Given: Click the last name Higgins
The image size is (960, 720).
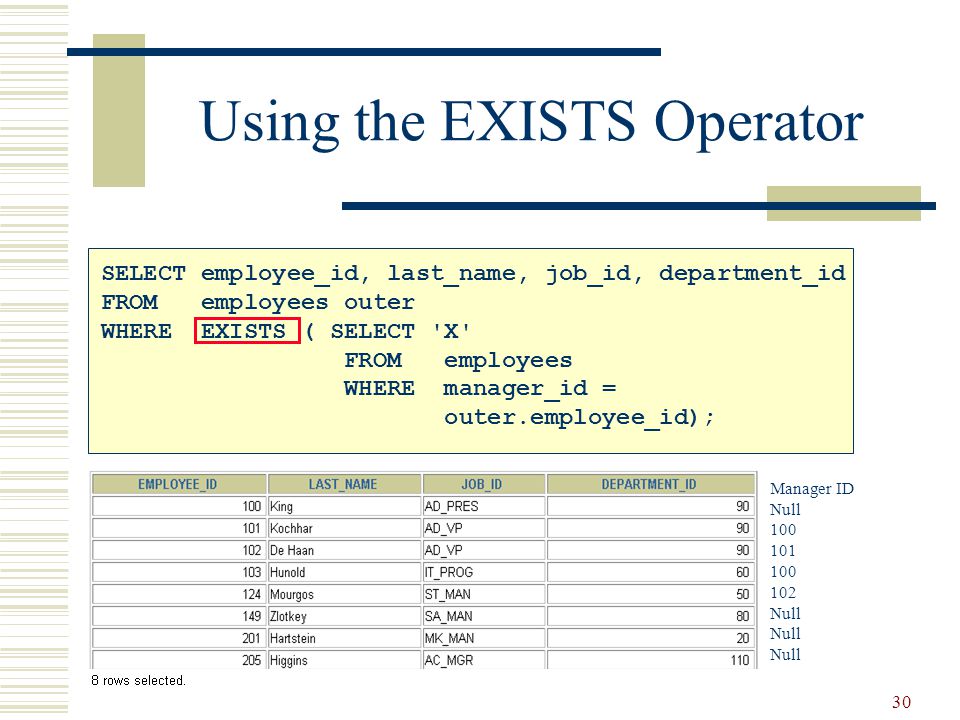Looking at the screenshot, I should point(345,660).
